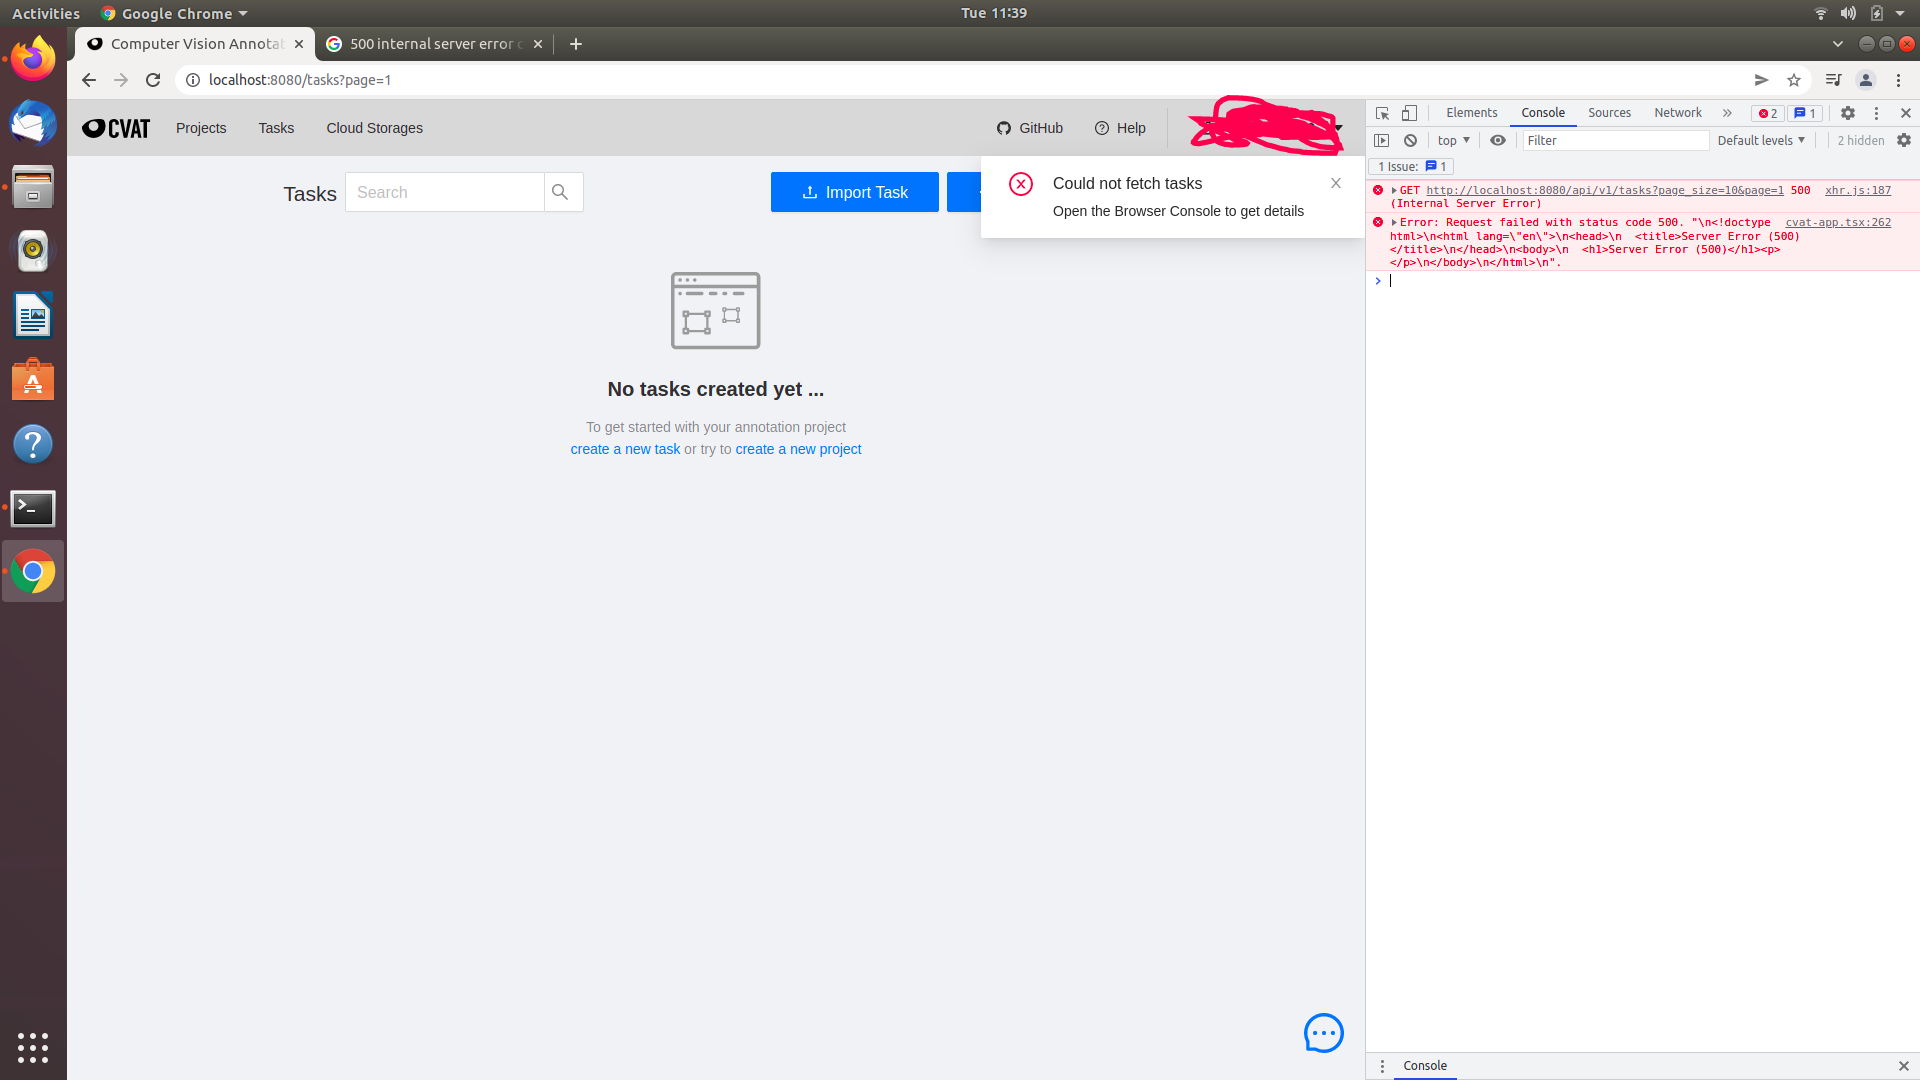Expand the 'Error: Request failed' console entry
The height and width of the screenshot is (1080, 1920).
click(1394, 222)
